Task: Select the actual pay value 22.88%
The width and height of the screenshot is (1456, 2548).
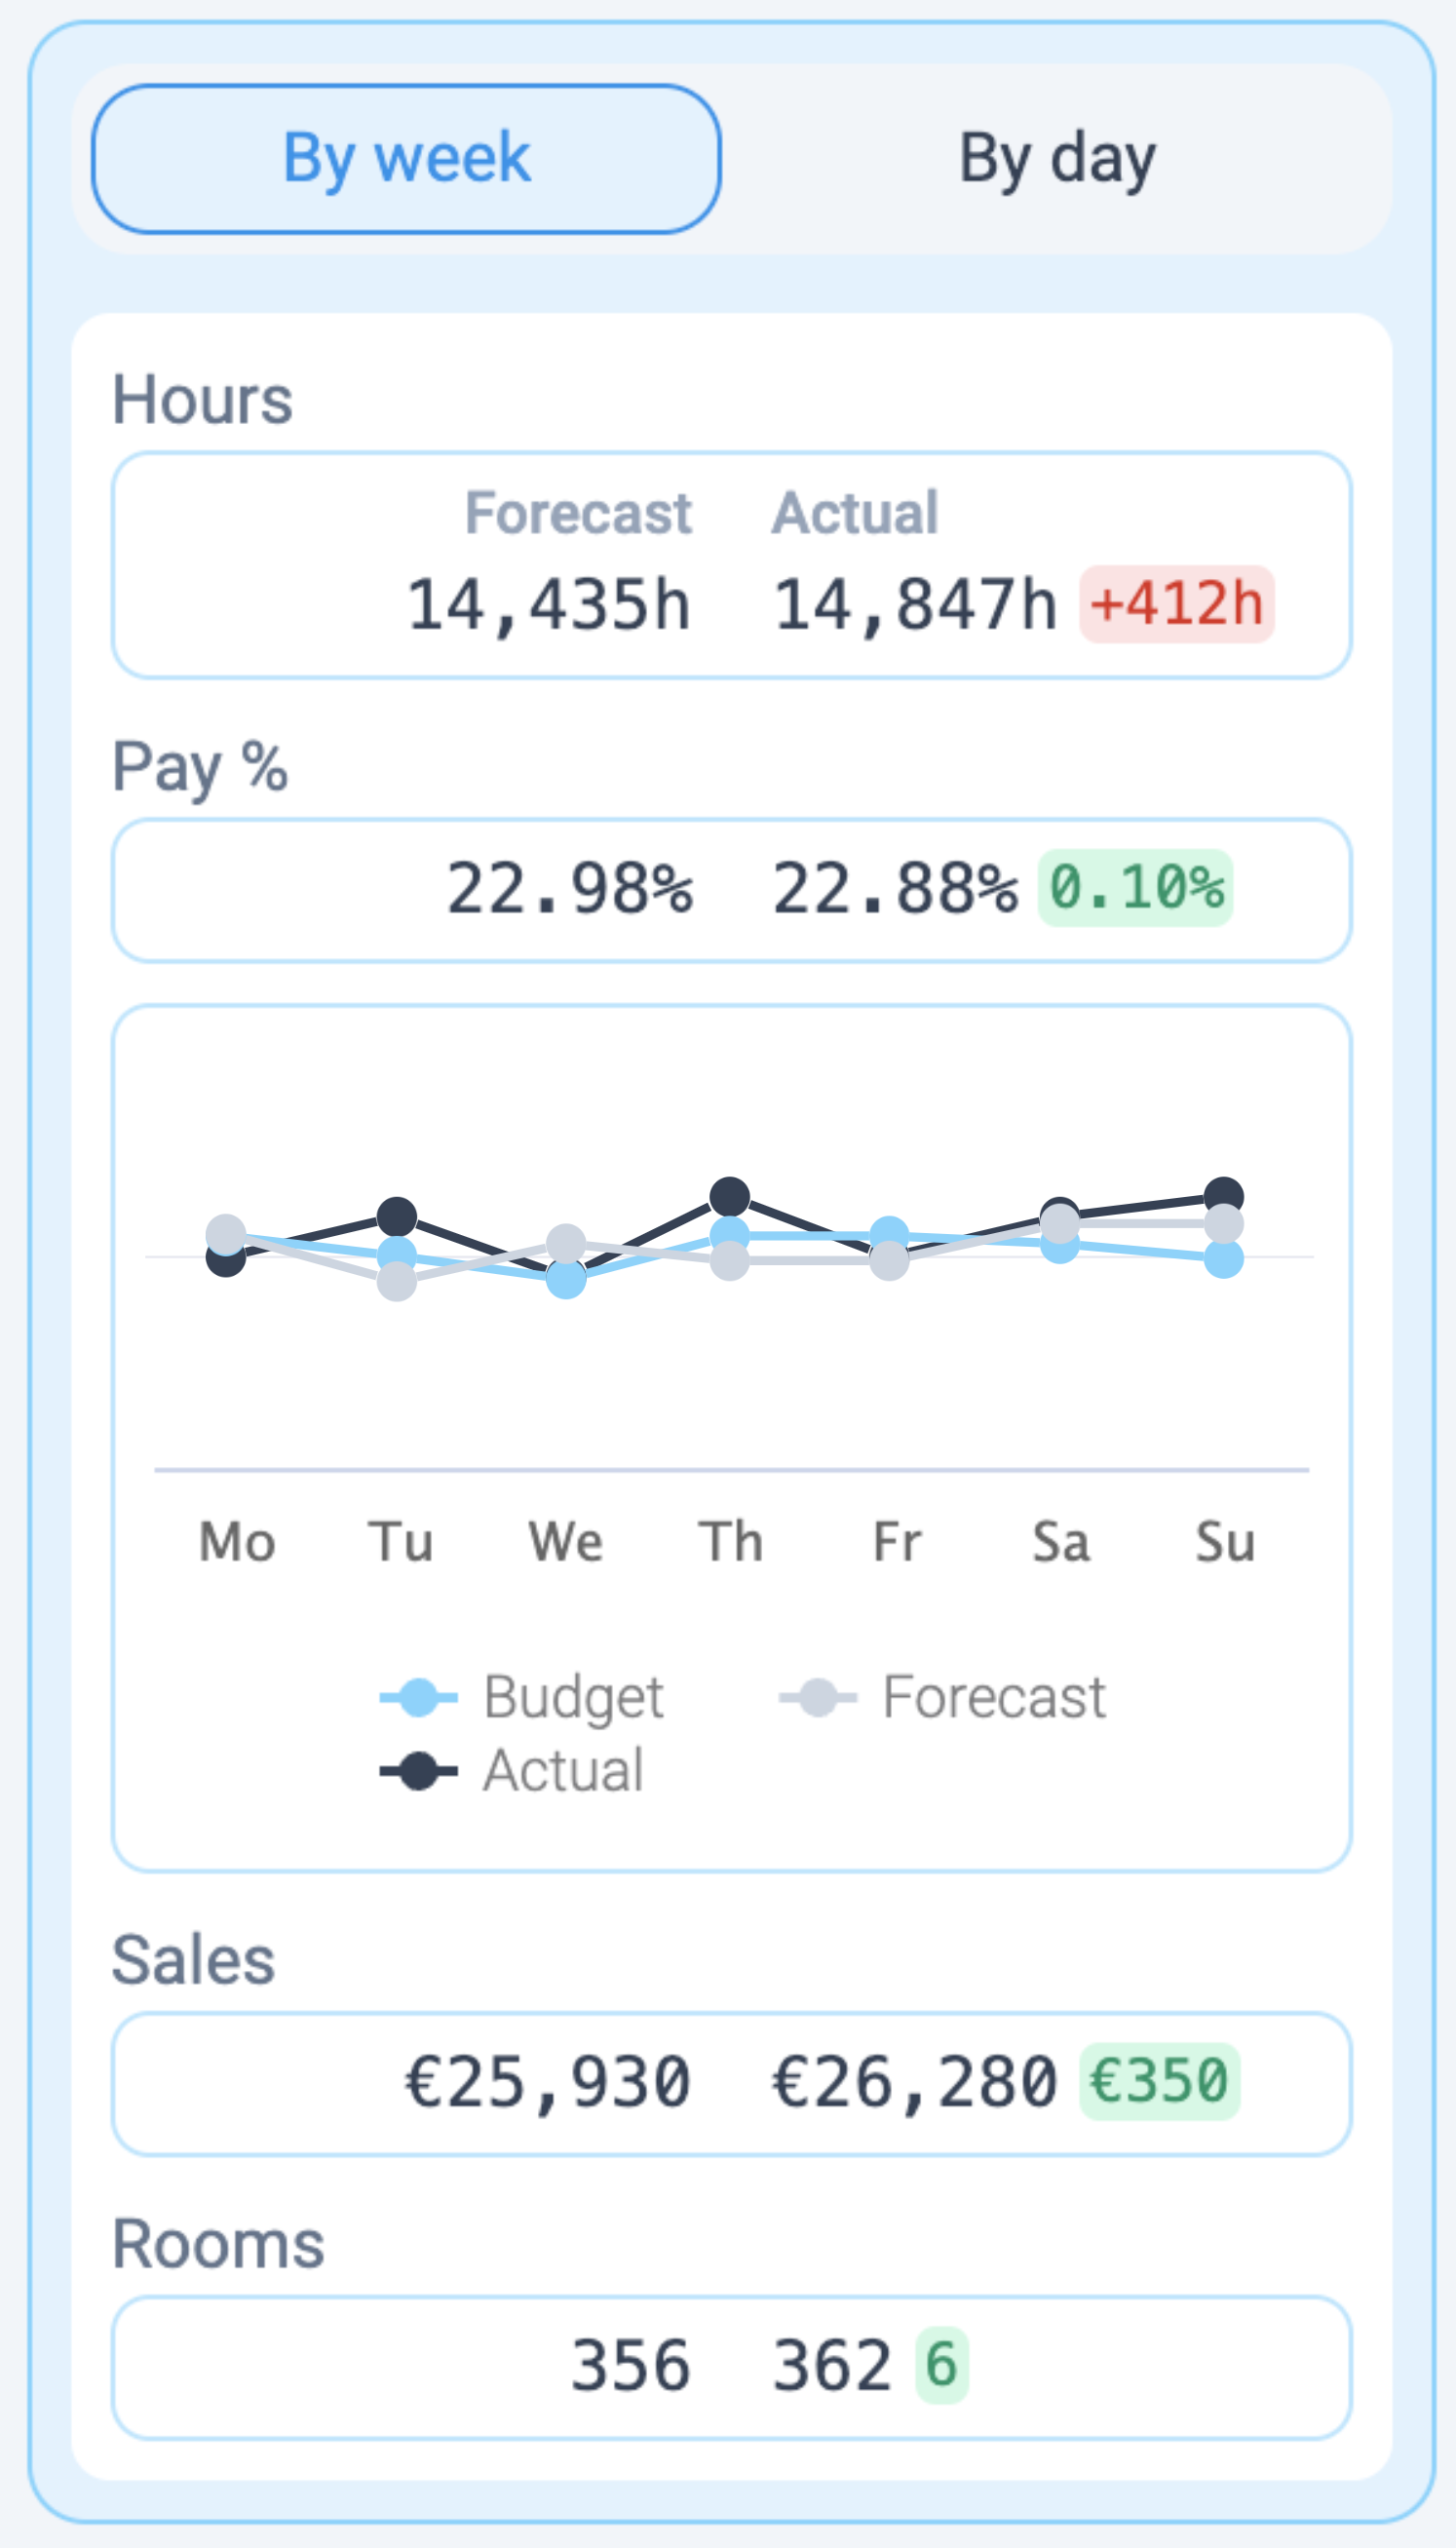Action: point(895,888)
